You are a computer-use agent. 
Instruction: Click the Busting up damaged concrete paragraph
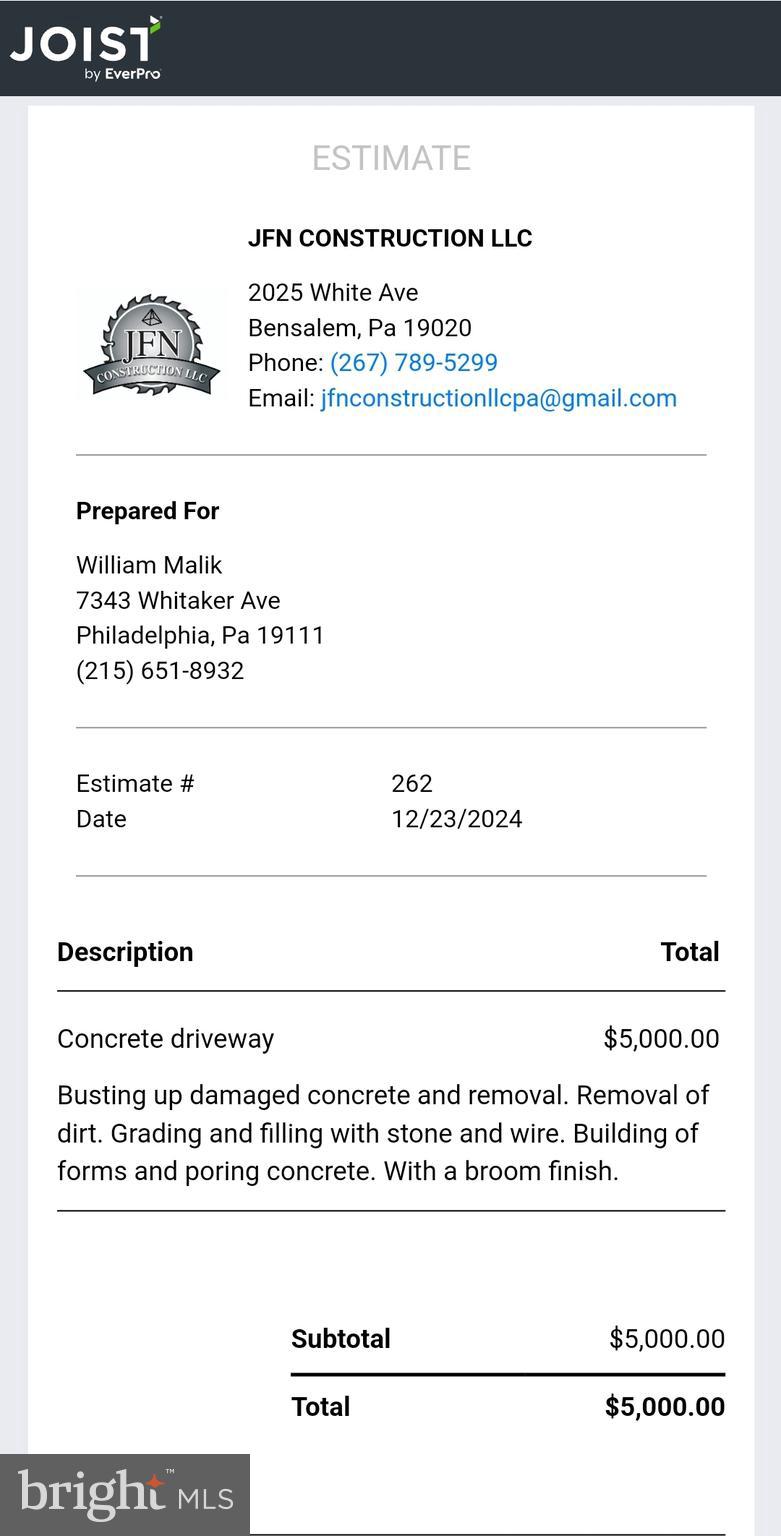(x=383, y=1133)
